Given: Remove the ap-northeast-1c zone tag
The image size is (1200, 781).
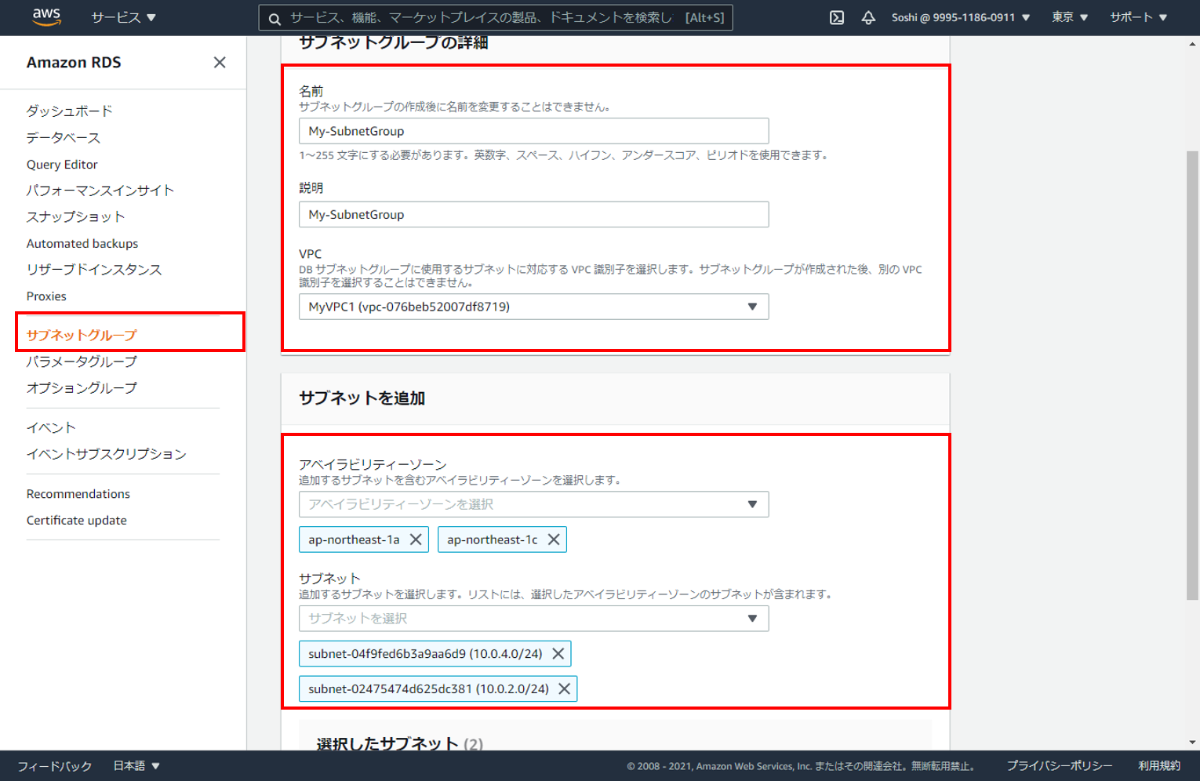Looking at the screenshot, I should point(554,540).
